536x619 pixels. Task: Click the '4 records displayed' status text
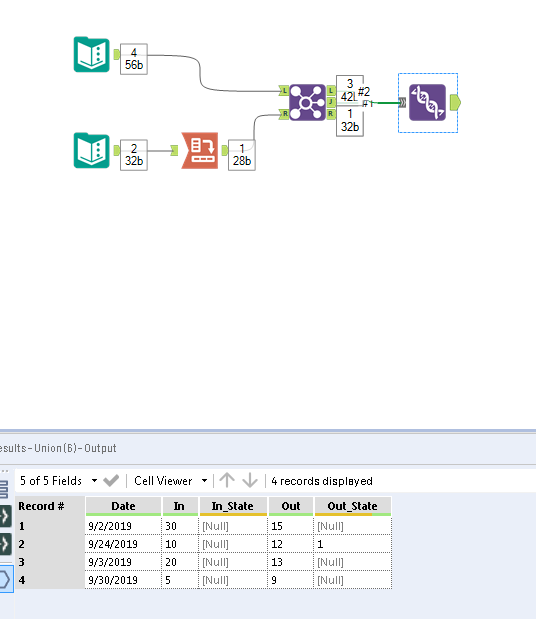(x=322, y=481)
